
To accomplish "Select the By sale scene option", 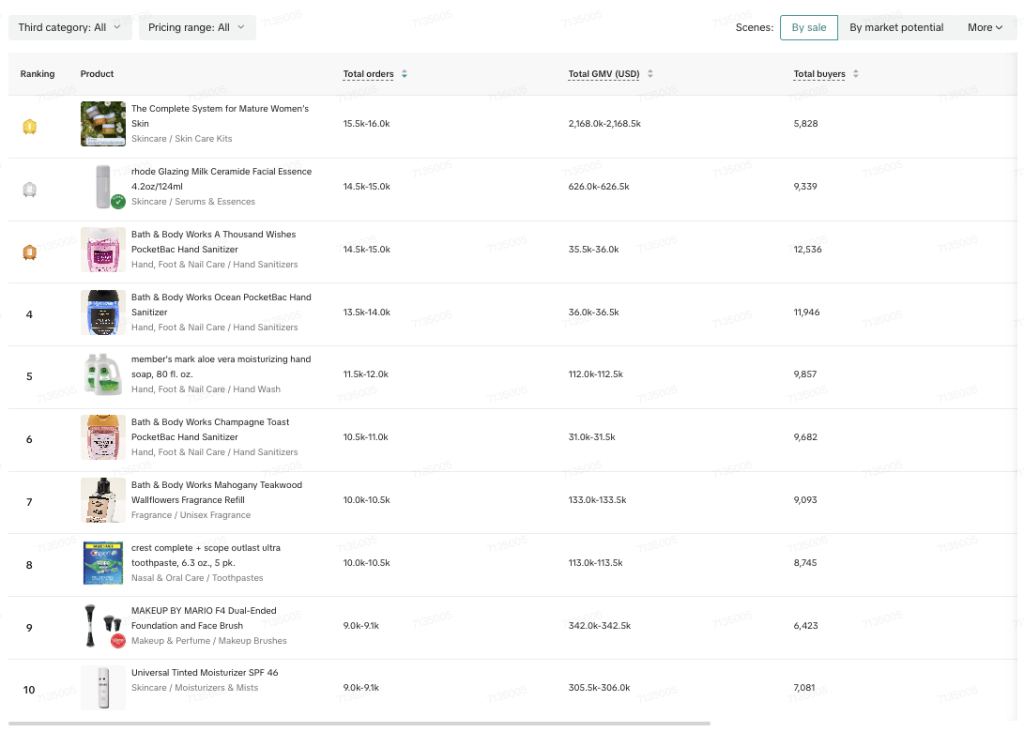I will click(808, 27).
